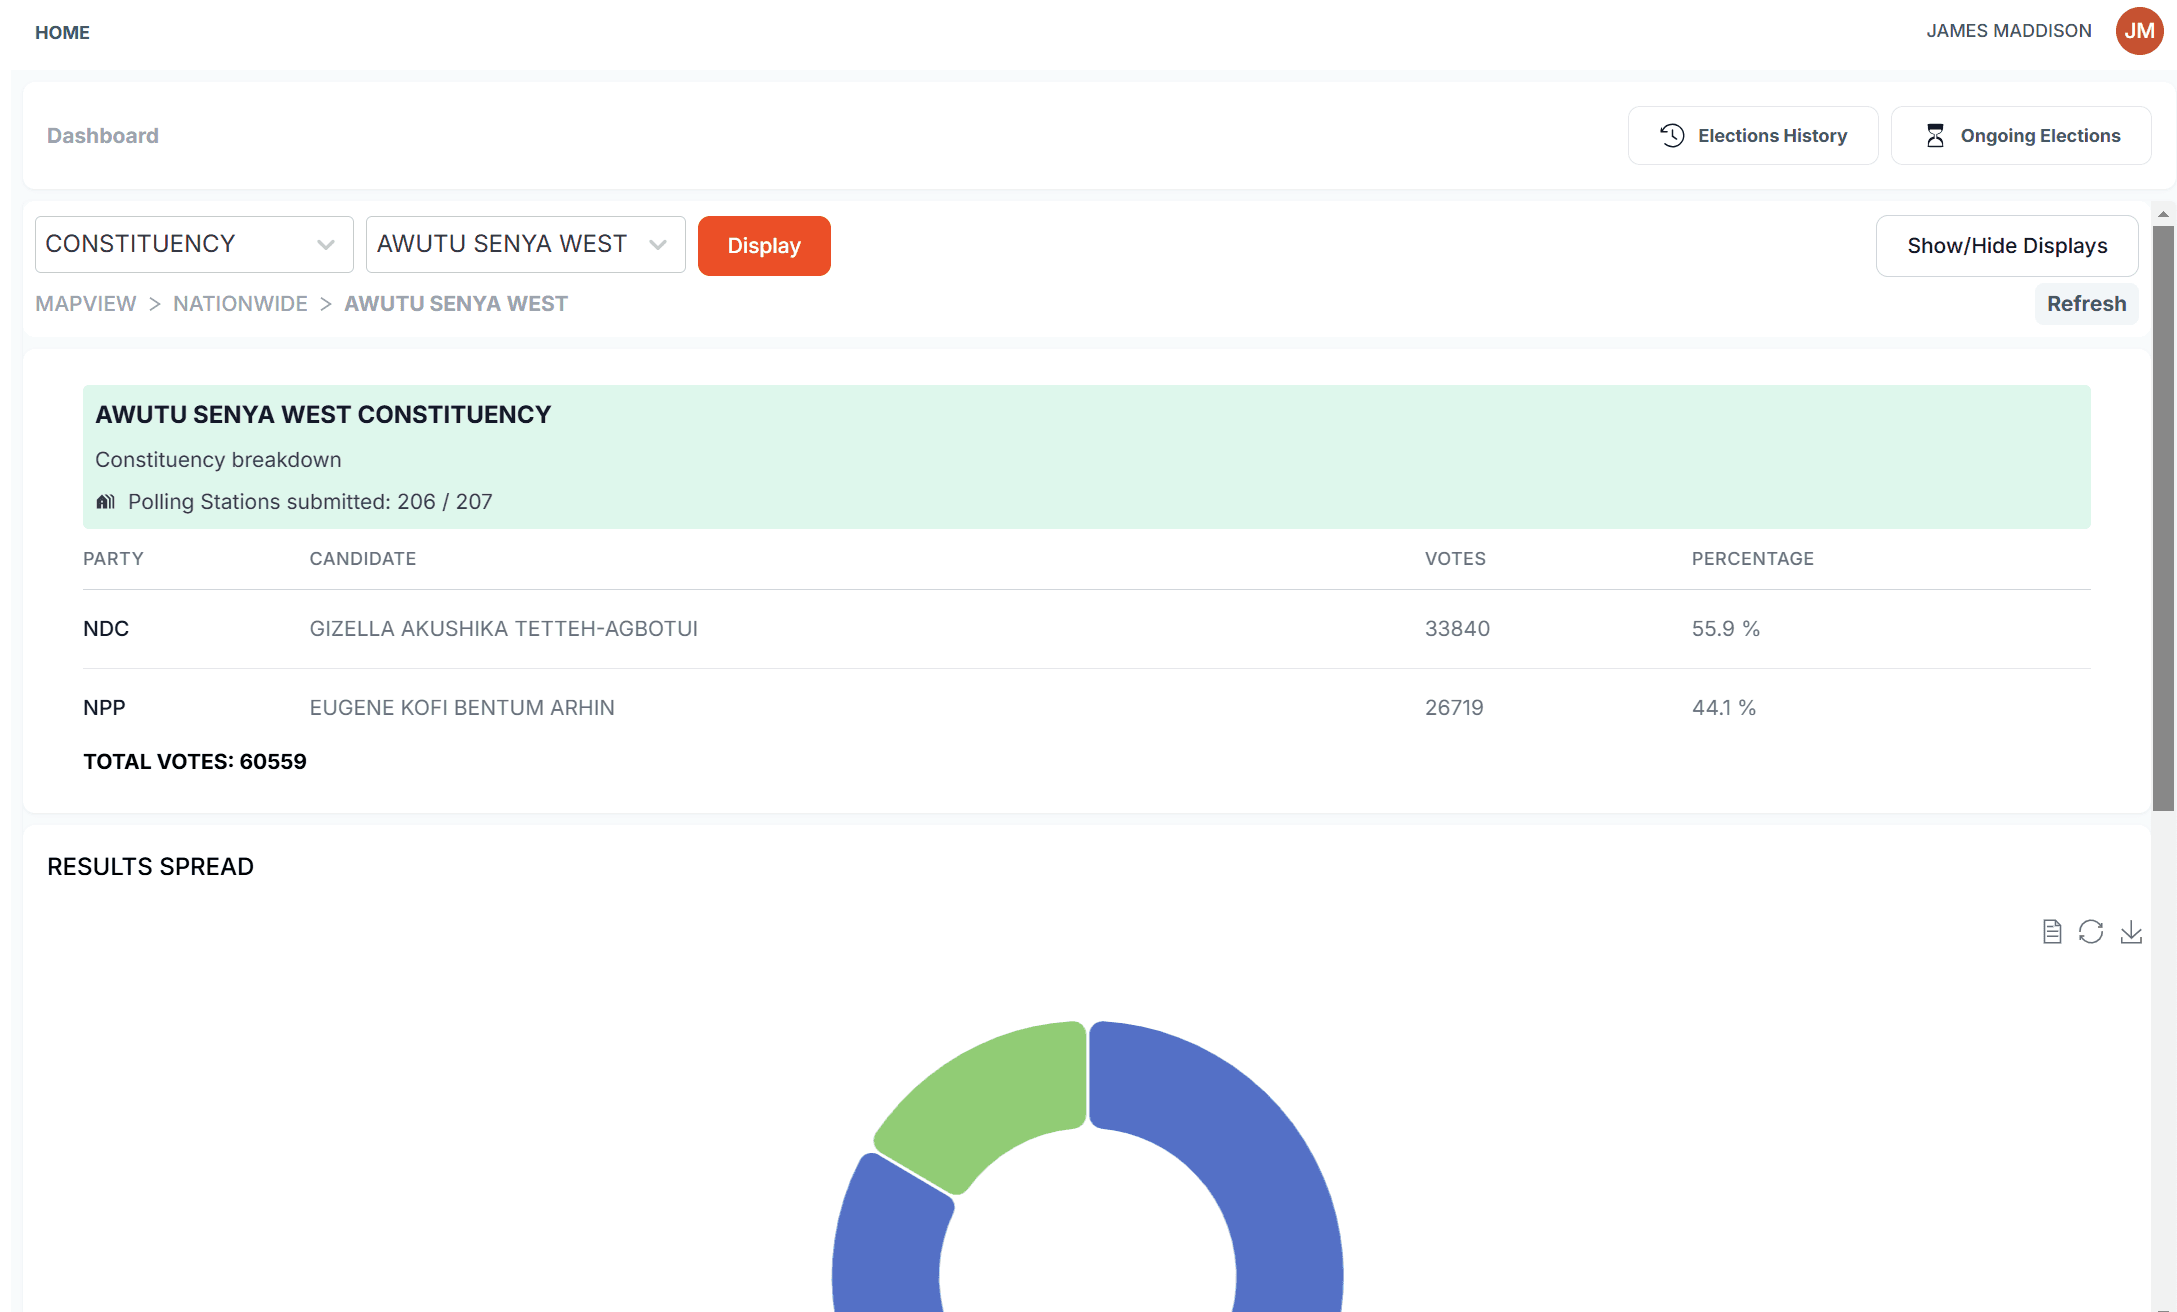Image resolution: width=2177 pixels, height=1312 pixels.
Task: Click the 44.1 % percentage cell
Action: [1724, 708]
